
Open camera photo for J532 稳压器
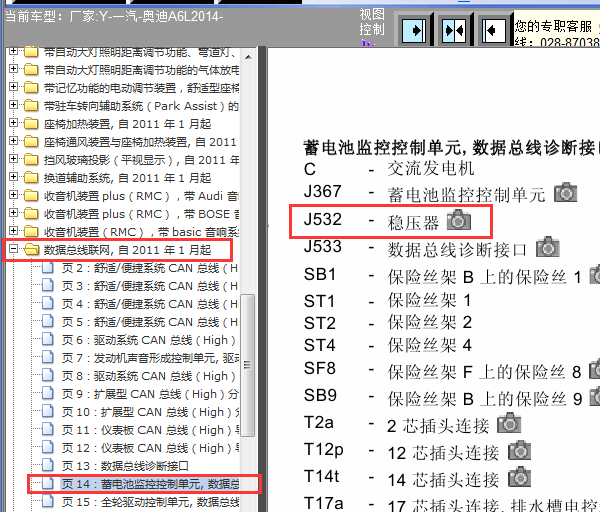[459, 220]
